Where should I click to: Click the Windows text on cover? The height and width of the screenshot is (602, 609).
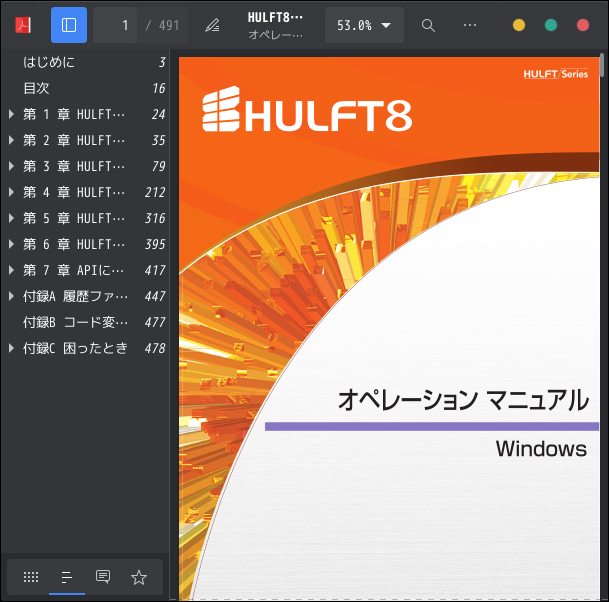tap(541, 449)
